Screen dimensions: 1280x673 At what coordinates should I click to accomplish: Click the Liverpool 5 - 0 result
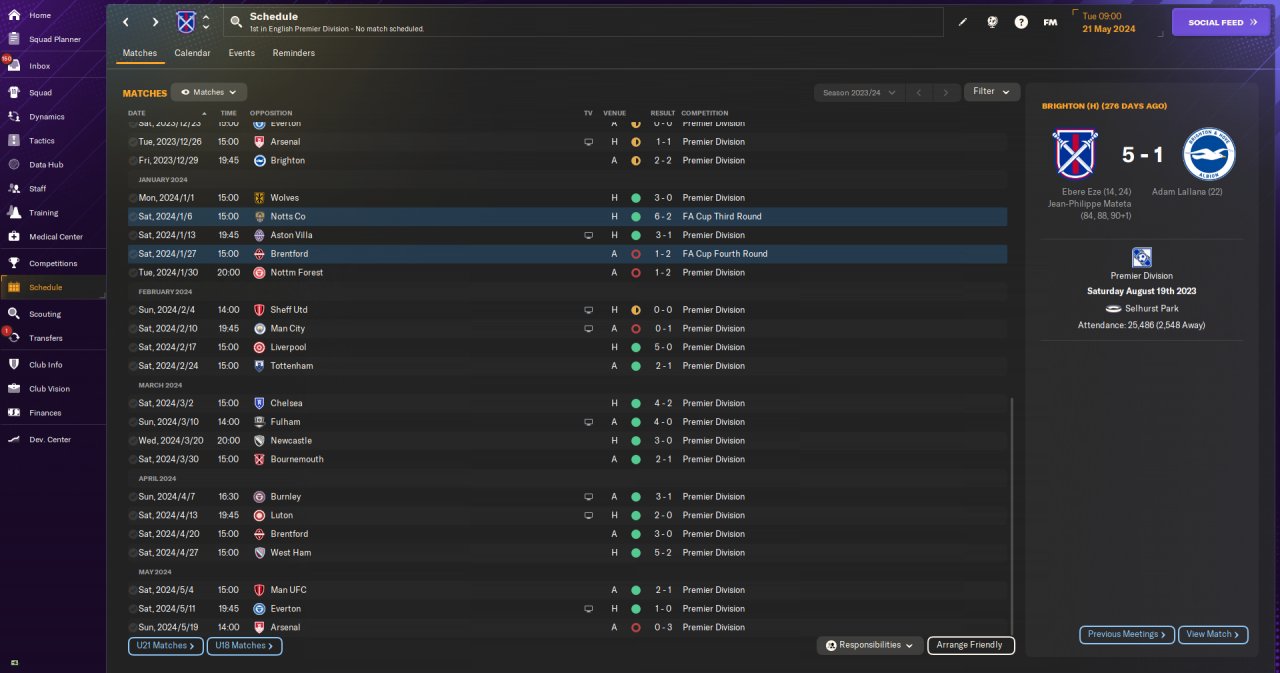pyautogui.click(x=661, y=347)
